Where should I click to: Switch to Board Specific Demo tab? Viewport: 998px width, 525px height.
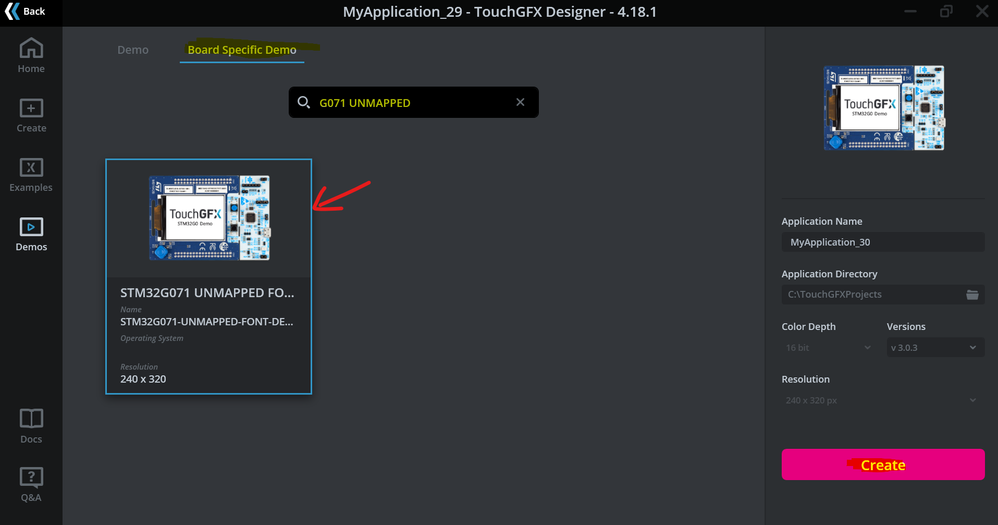(x=242, y=50)
